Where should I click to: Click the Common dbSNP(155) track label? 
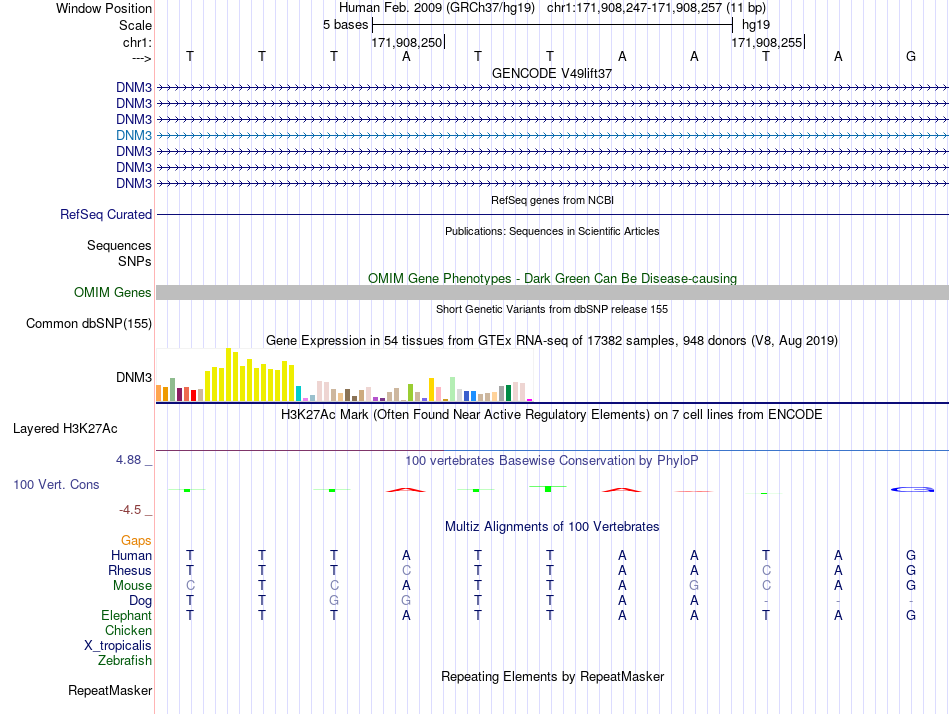point(89,324)
